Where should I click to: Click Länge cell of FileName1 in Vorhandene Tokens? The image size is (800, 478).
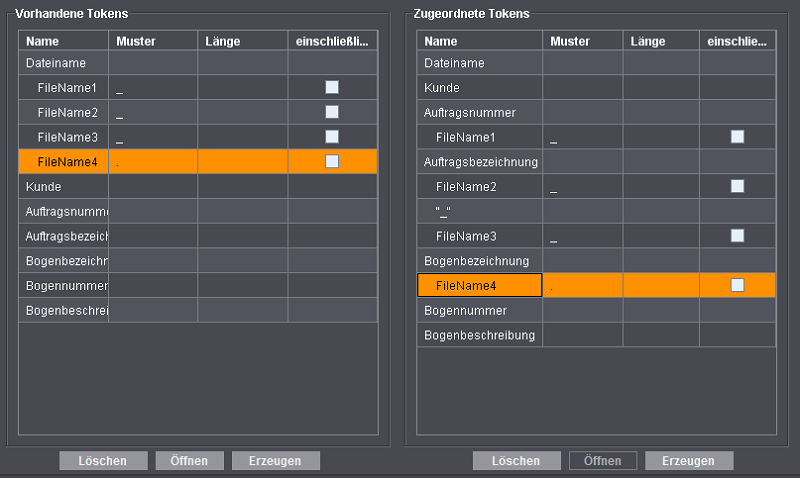tap(242, 88)
